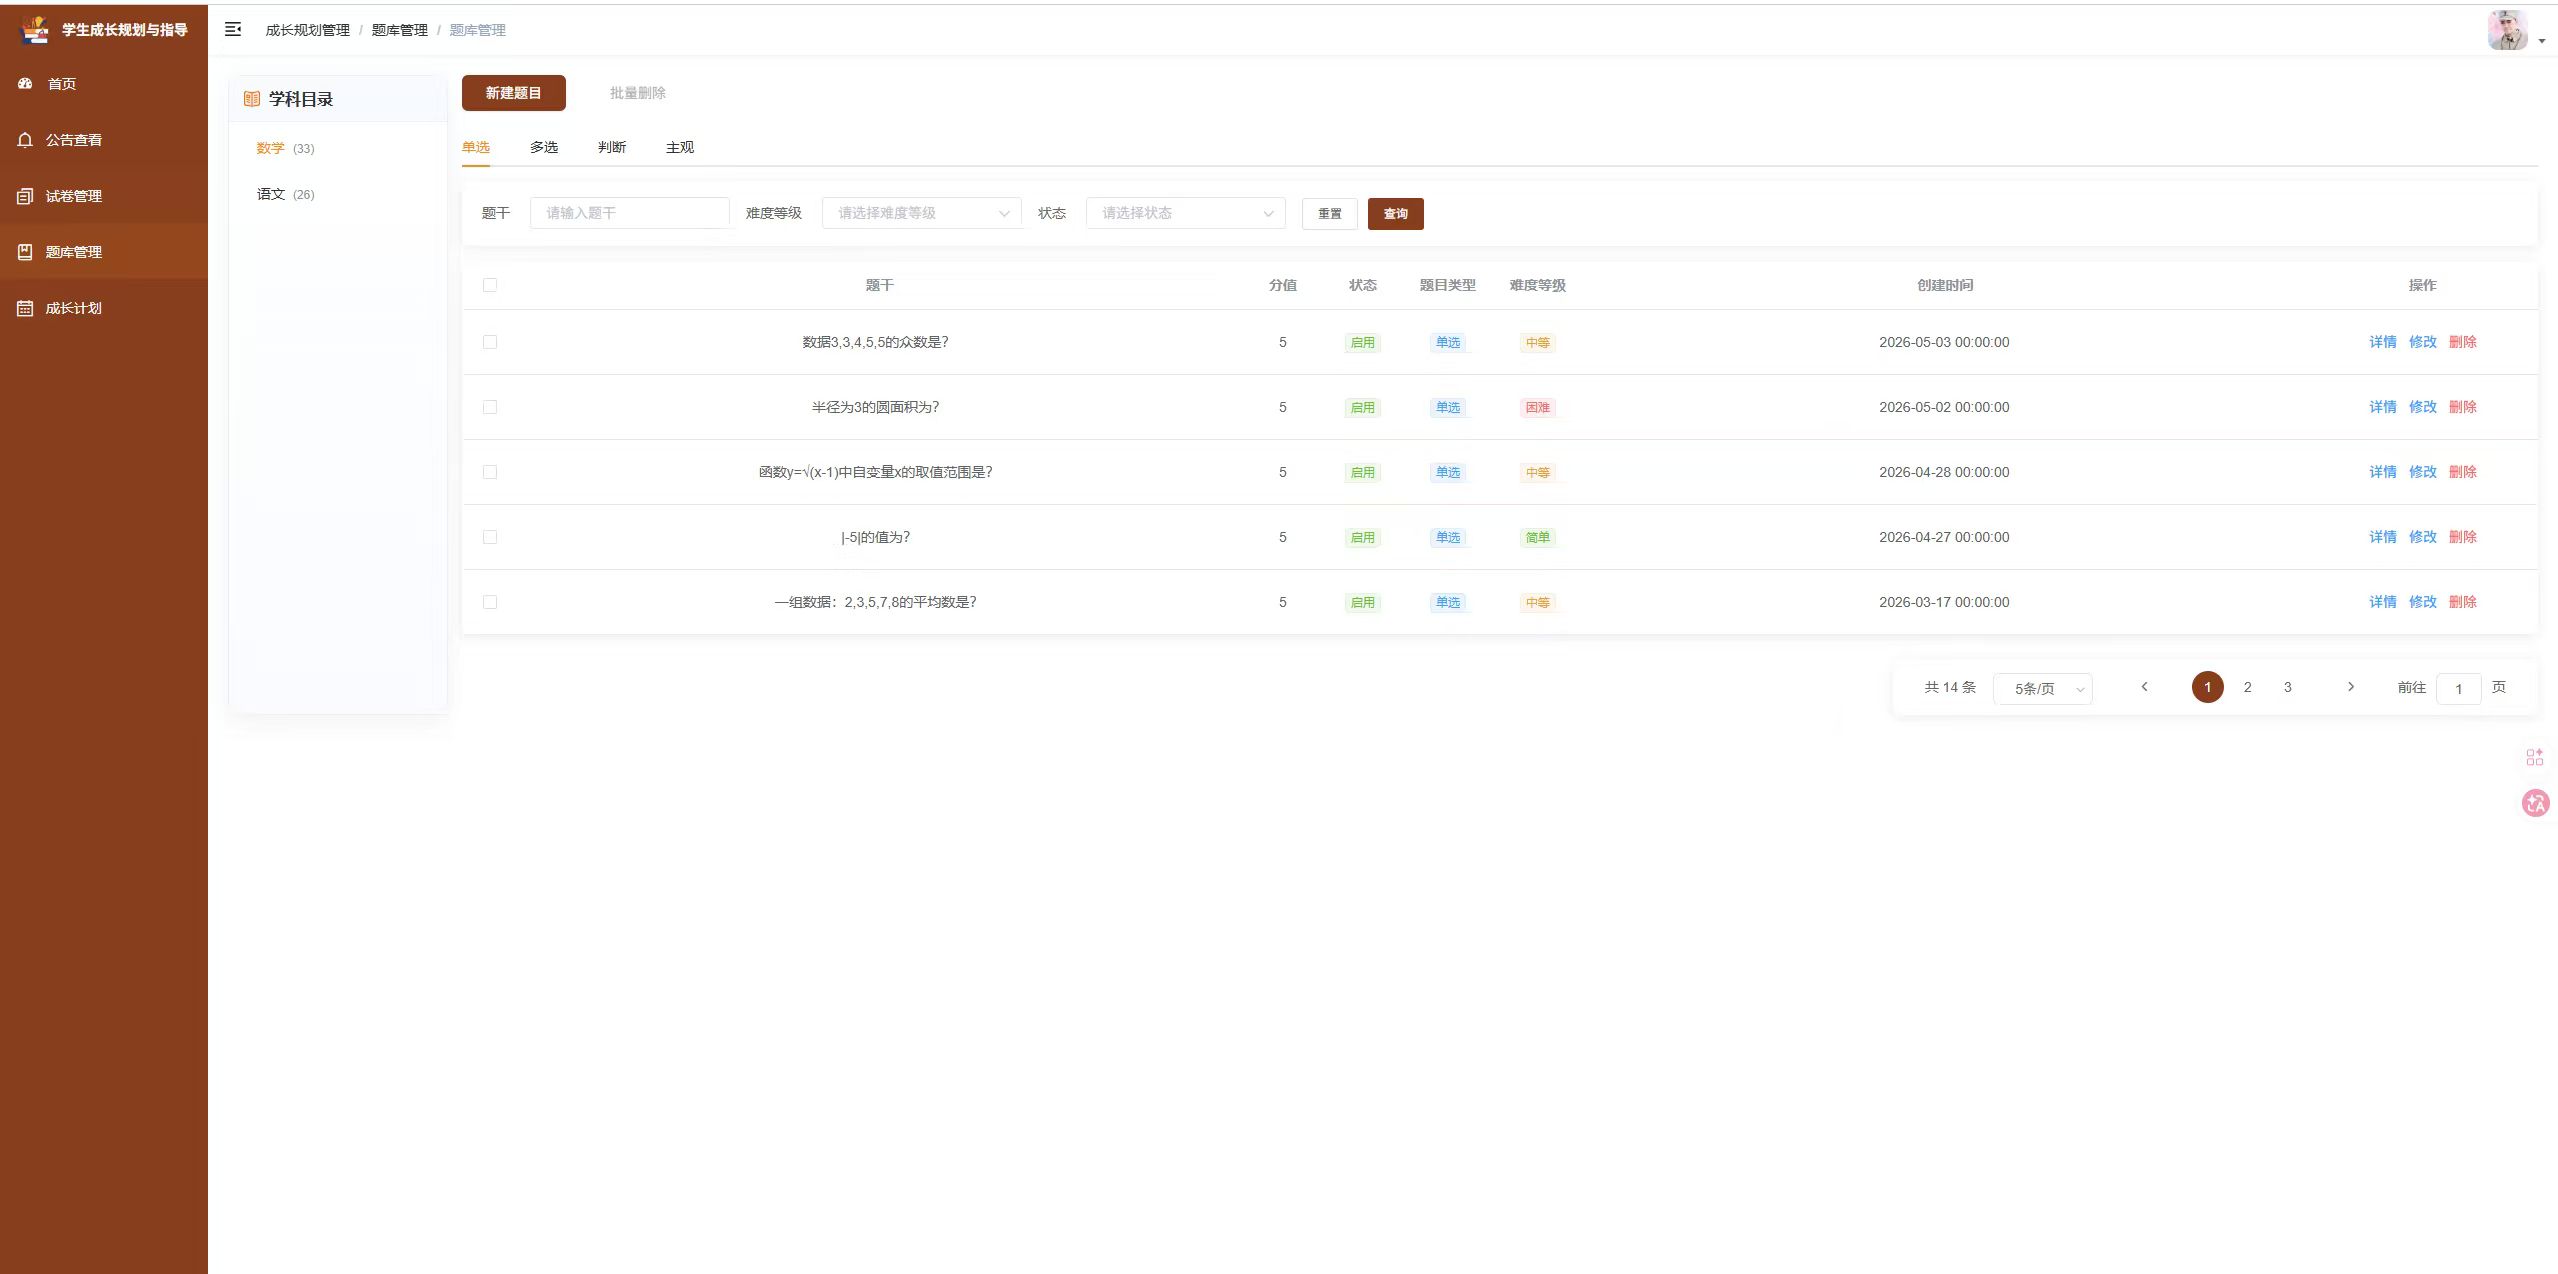
Task: Click 删除 for |-5|的值为?
Action: [2463, 537]
